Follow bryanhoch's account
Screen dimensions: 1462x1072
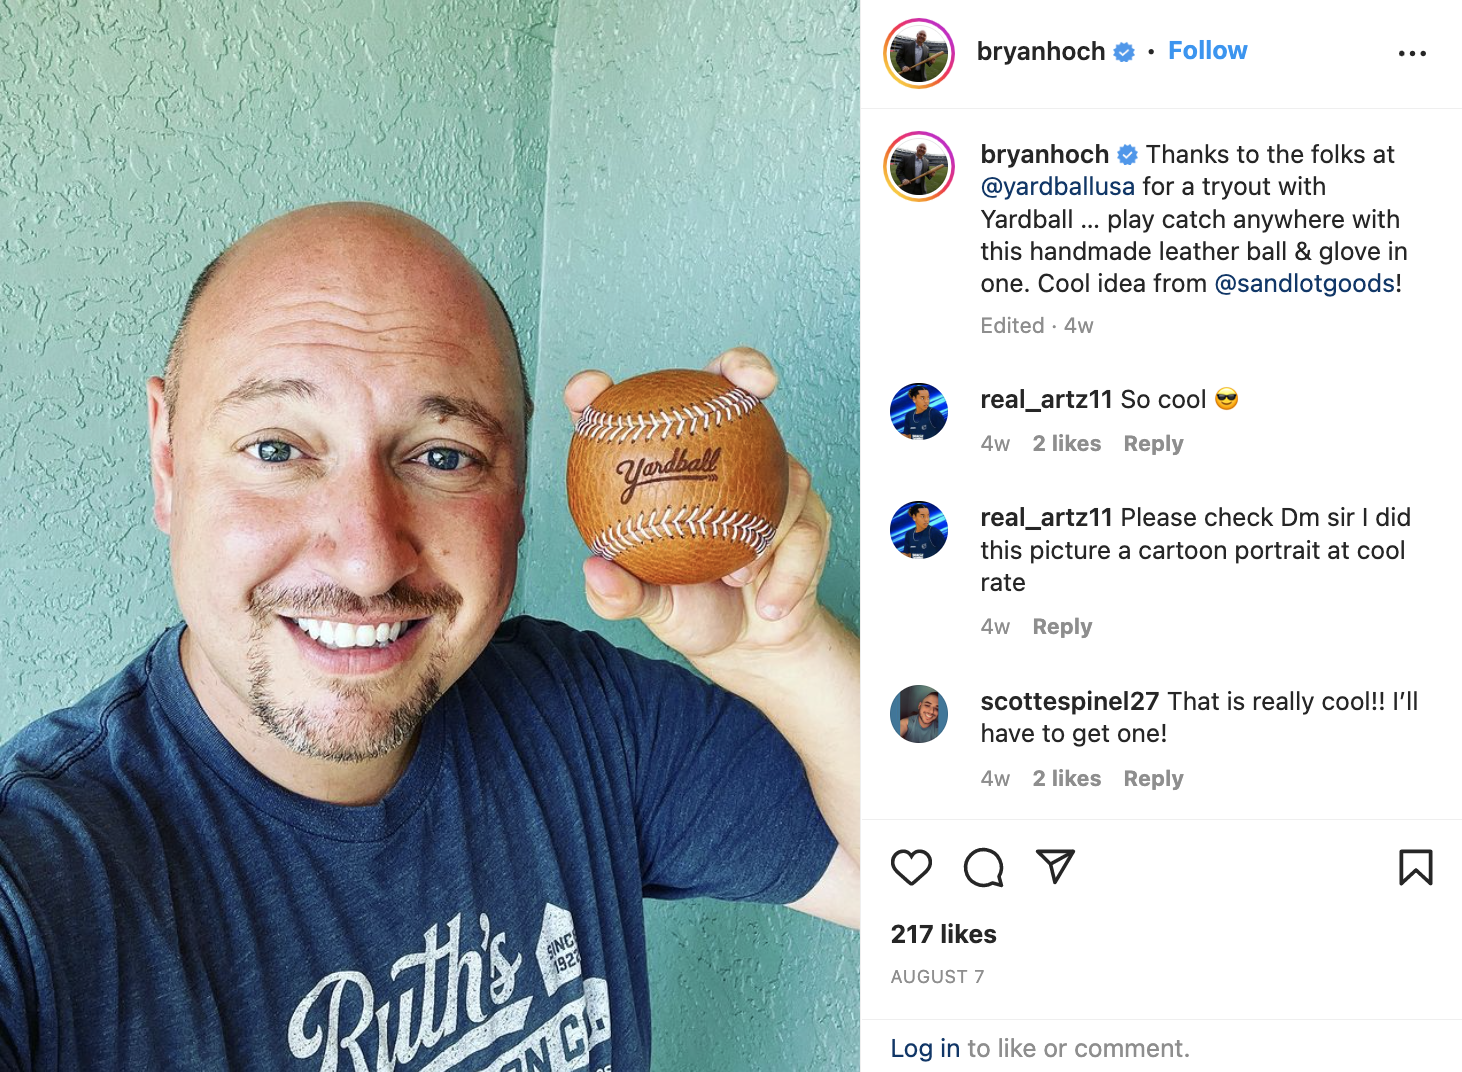click(x=1207, y=51)
